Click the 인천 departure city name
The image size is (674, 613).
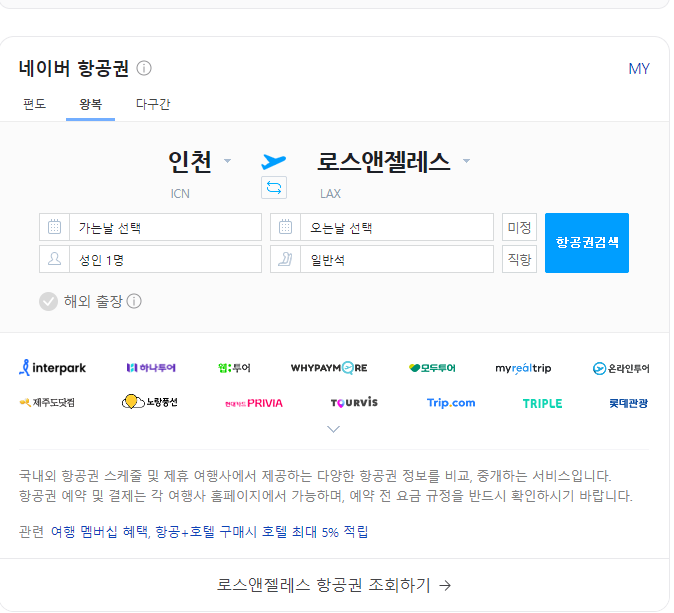pos(190,162)
